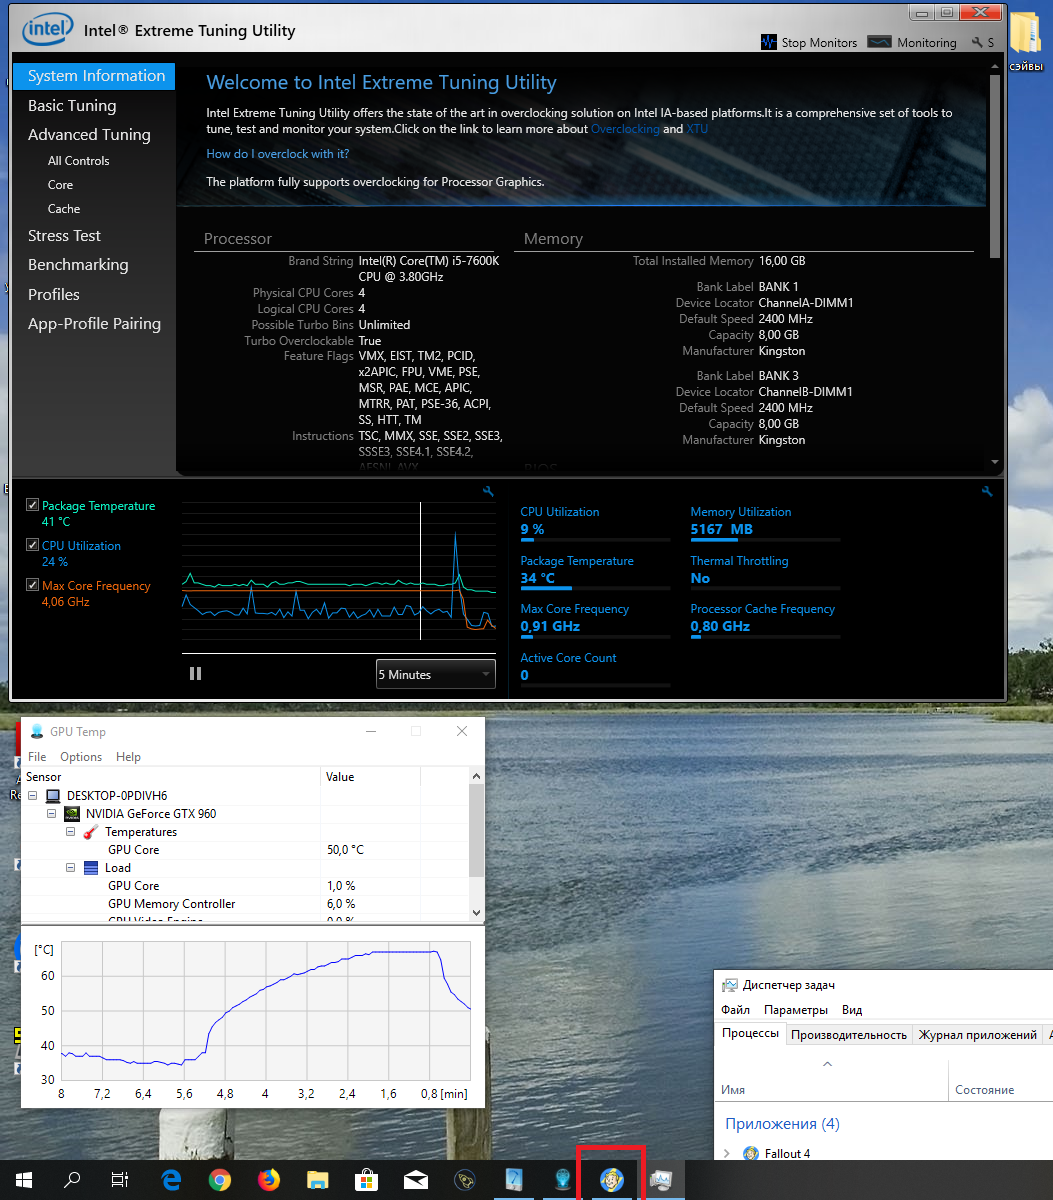Open the Overclocking hyperlink
This screenshot has width=1053, height=1200.
625,129
